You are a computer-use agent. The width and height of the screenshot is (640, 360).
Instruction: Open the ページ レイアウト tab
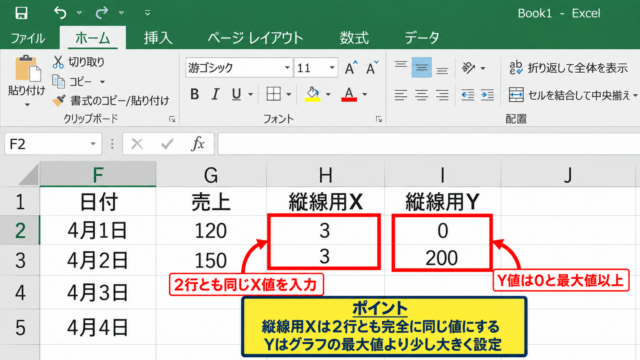pos(255,38)
